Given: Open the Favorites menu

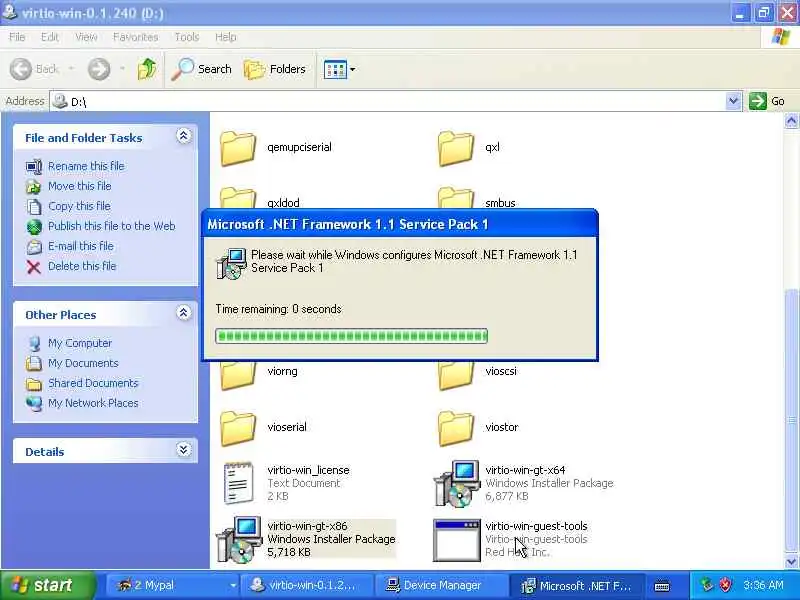Looking at the screenshot, I should coord(135,37).
